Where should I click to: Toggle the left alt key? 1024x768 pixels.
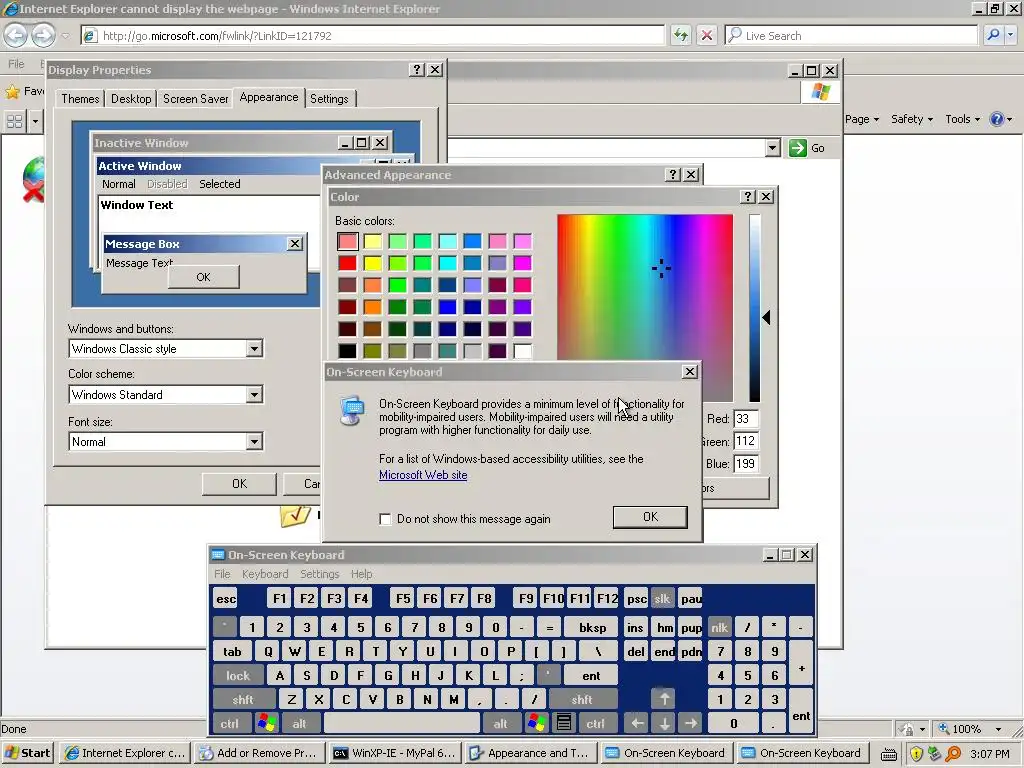(x=299, y=723)
